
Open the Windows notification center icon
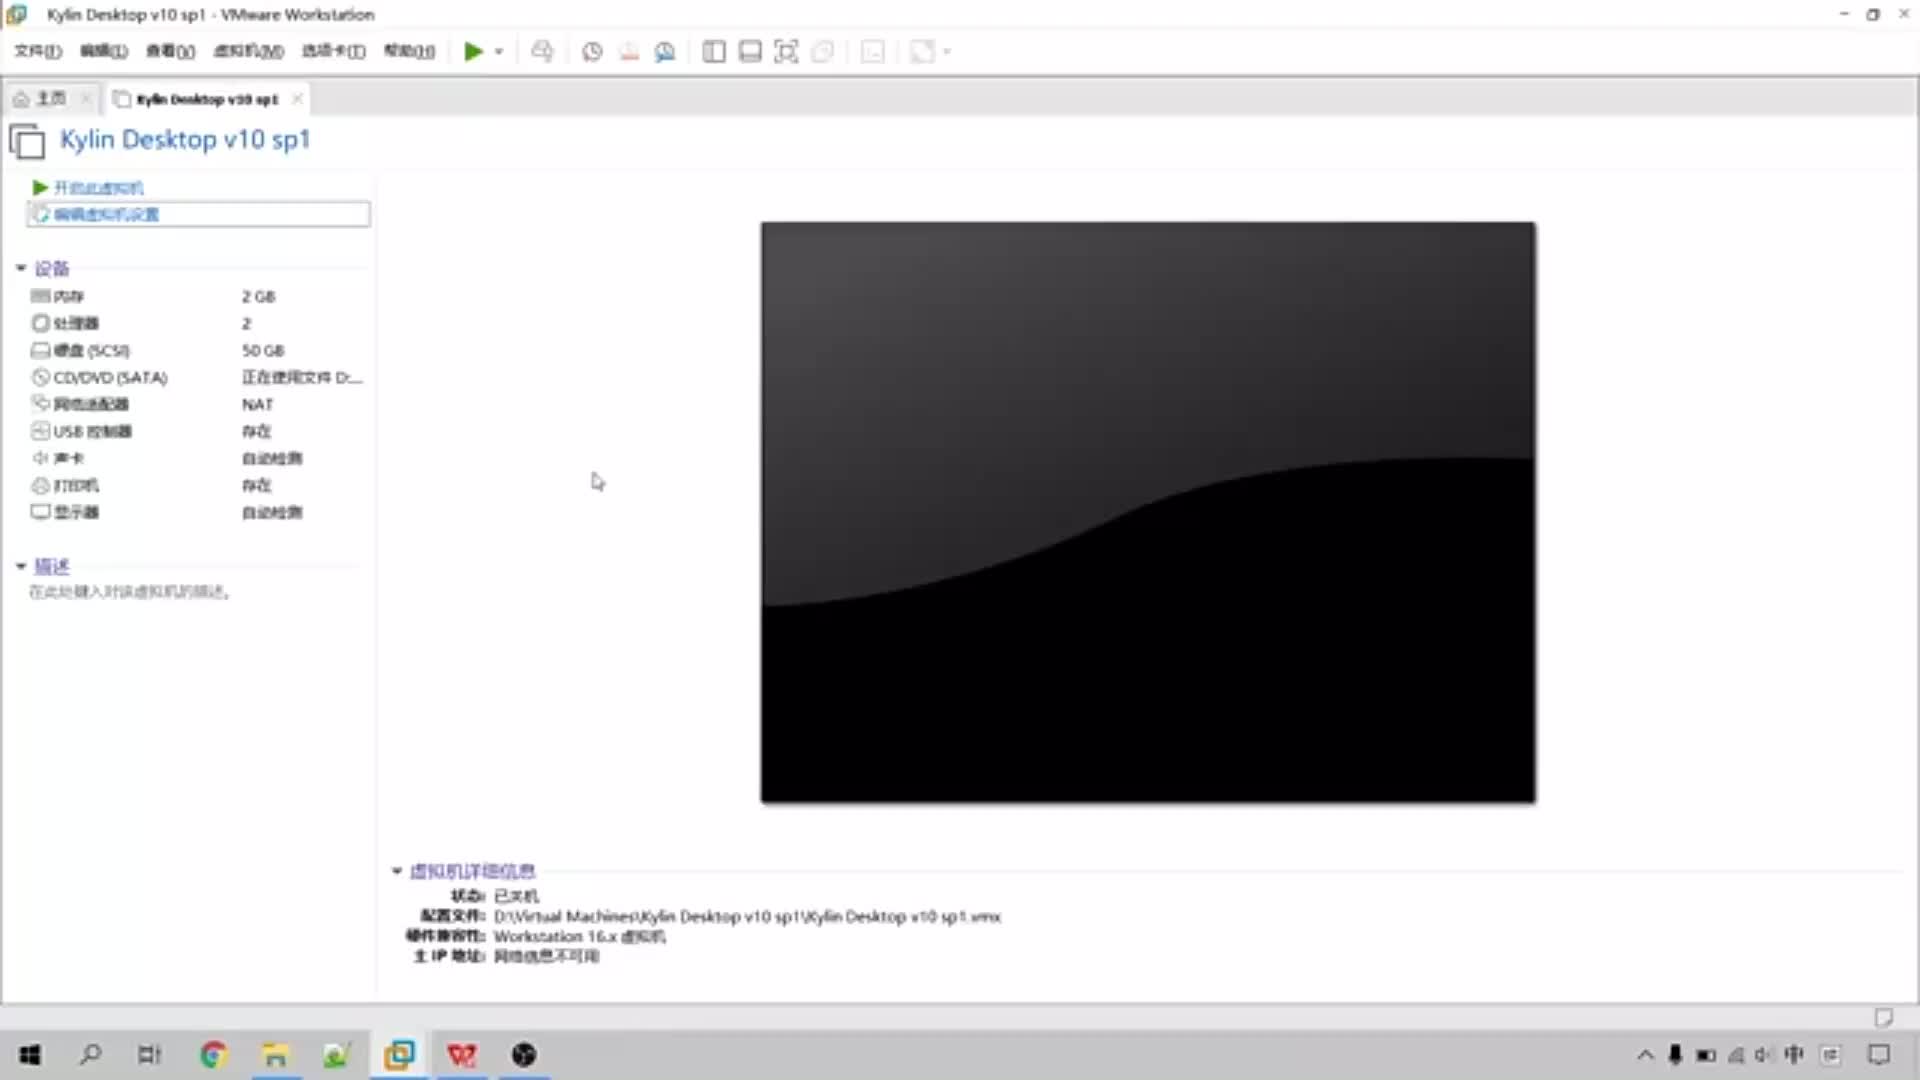pyautogui.click(x=1880, y=1054)
